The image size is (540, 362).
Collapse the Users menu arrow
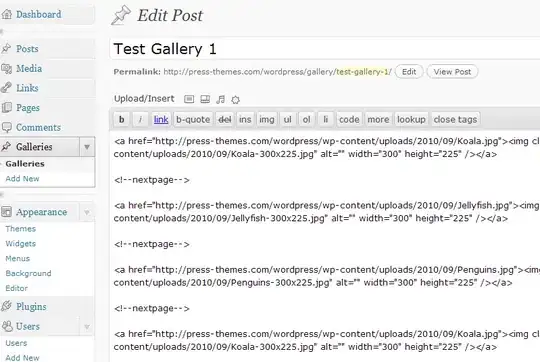click(87, 326)
